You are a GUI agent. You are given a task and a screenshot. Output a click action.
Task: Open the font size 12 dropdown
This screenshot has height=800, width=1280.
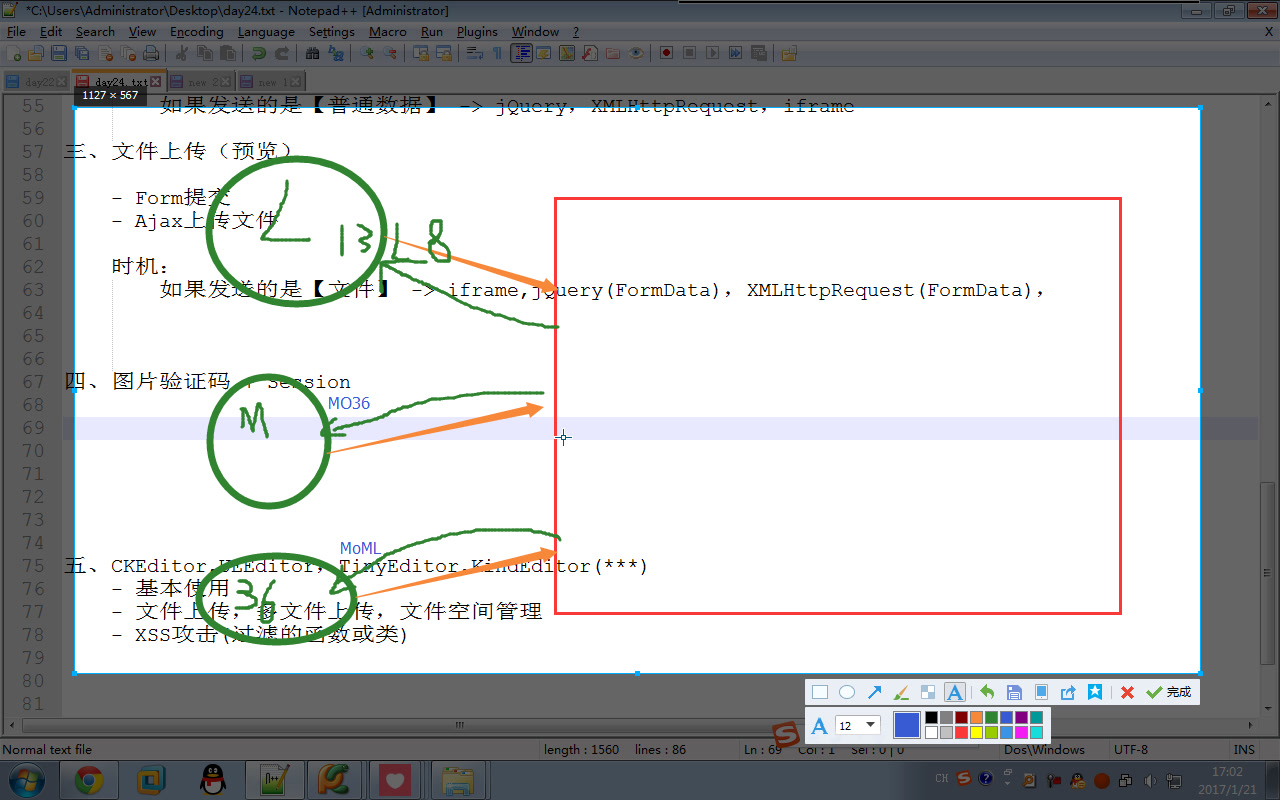point(869,724)
